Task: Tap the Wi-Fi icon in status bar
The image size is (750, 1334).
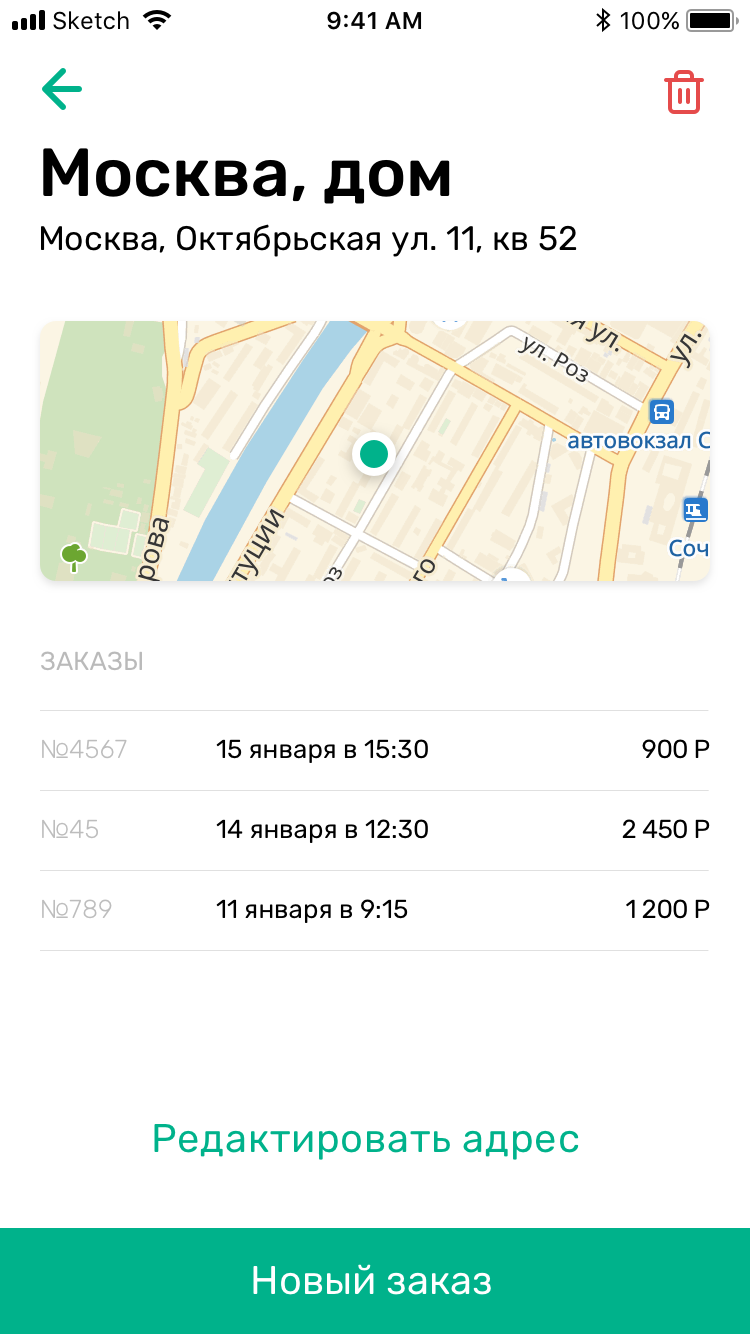Action: click(157, 20)
